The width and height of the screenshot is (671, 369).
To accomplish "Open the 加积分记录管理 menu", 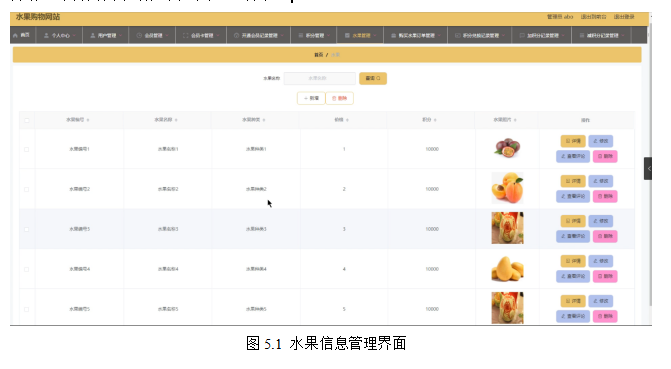I will tap(542, 36).
